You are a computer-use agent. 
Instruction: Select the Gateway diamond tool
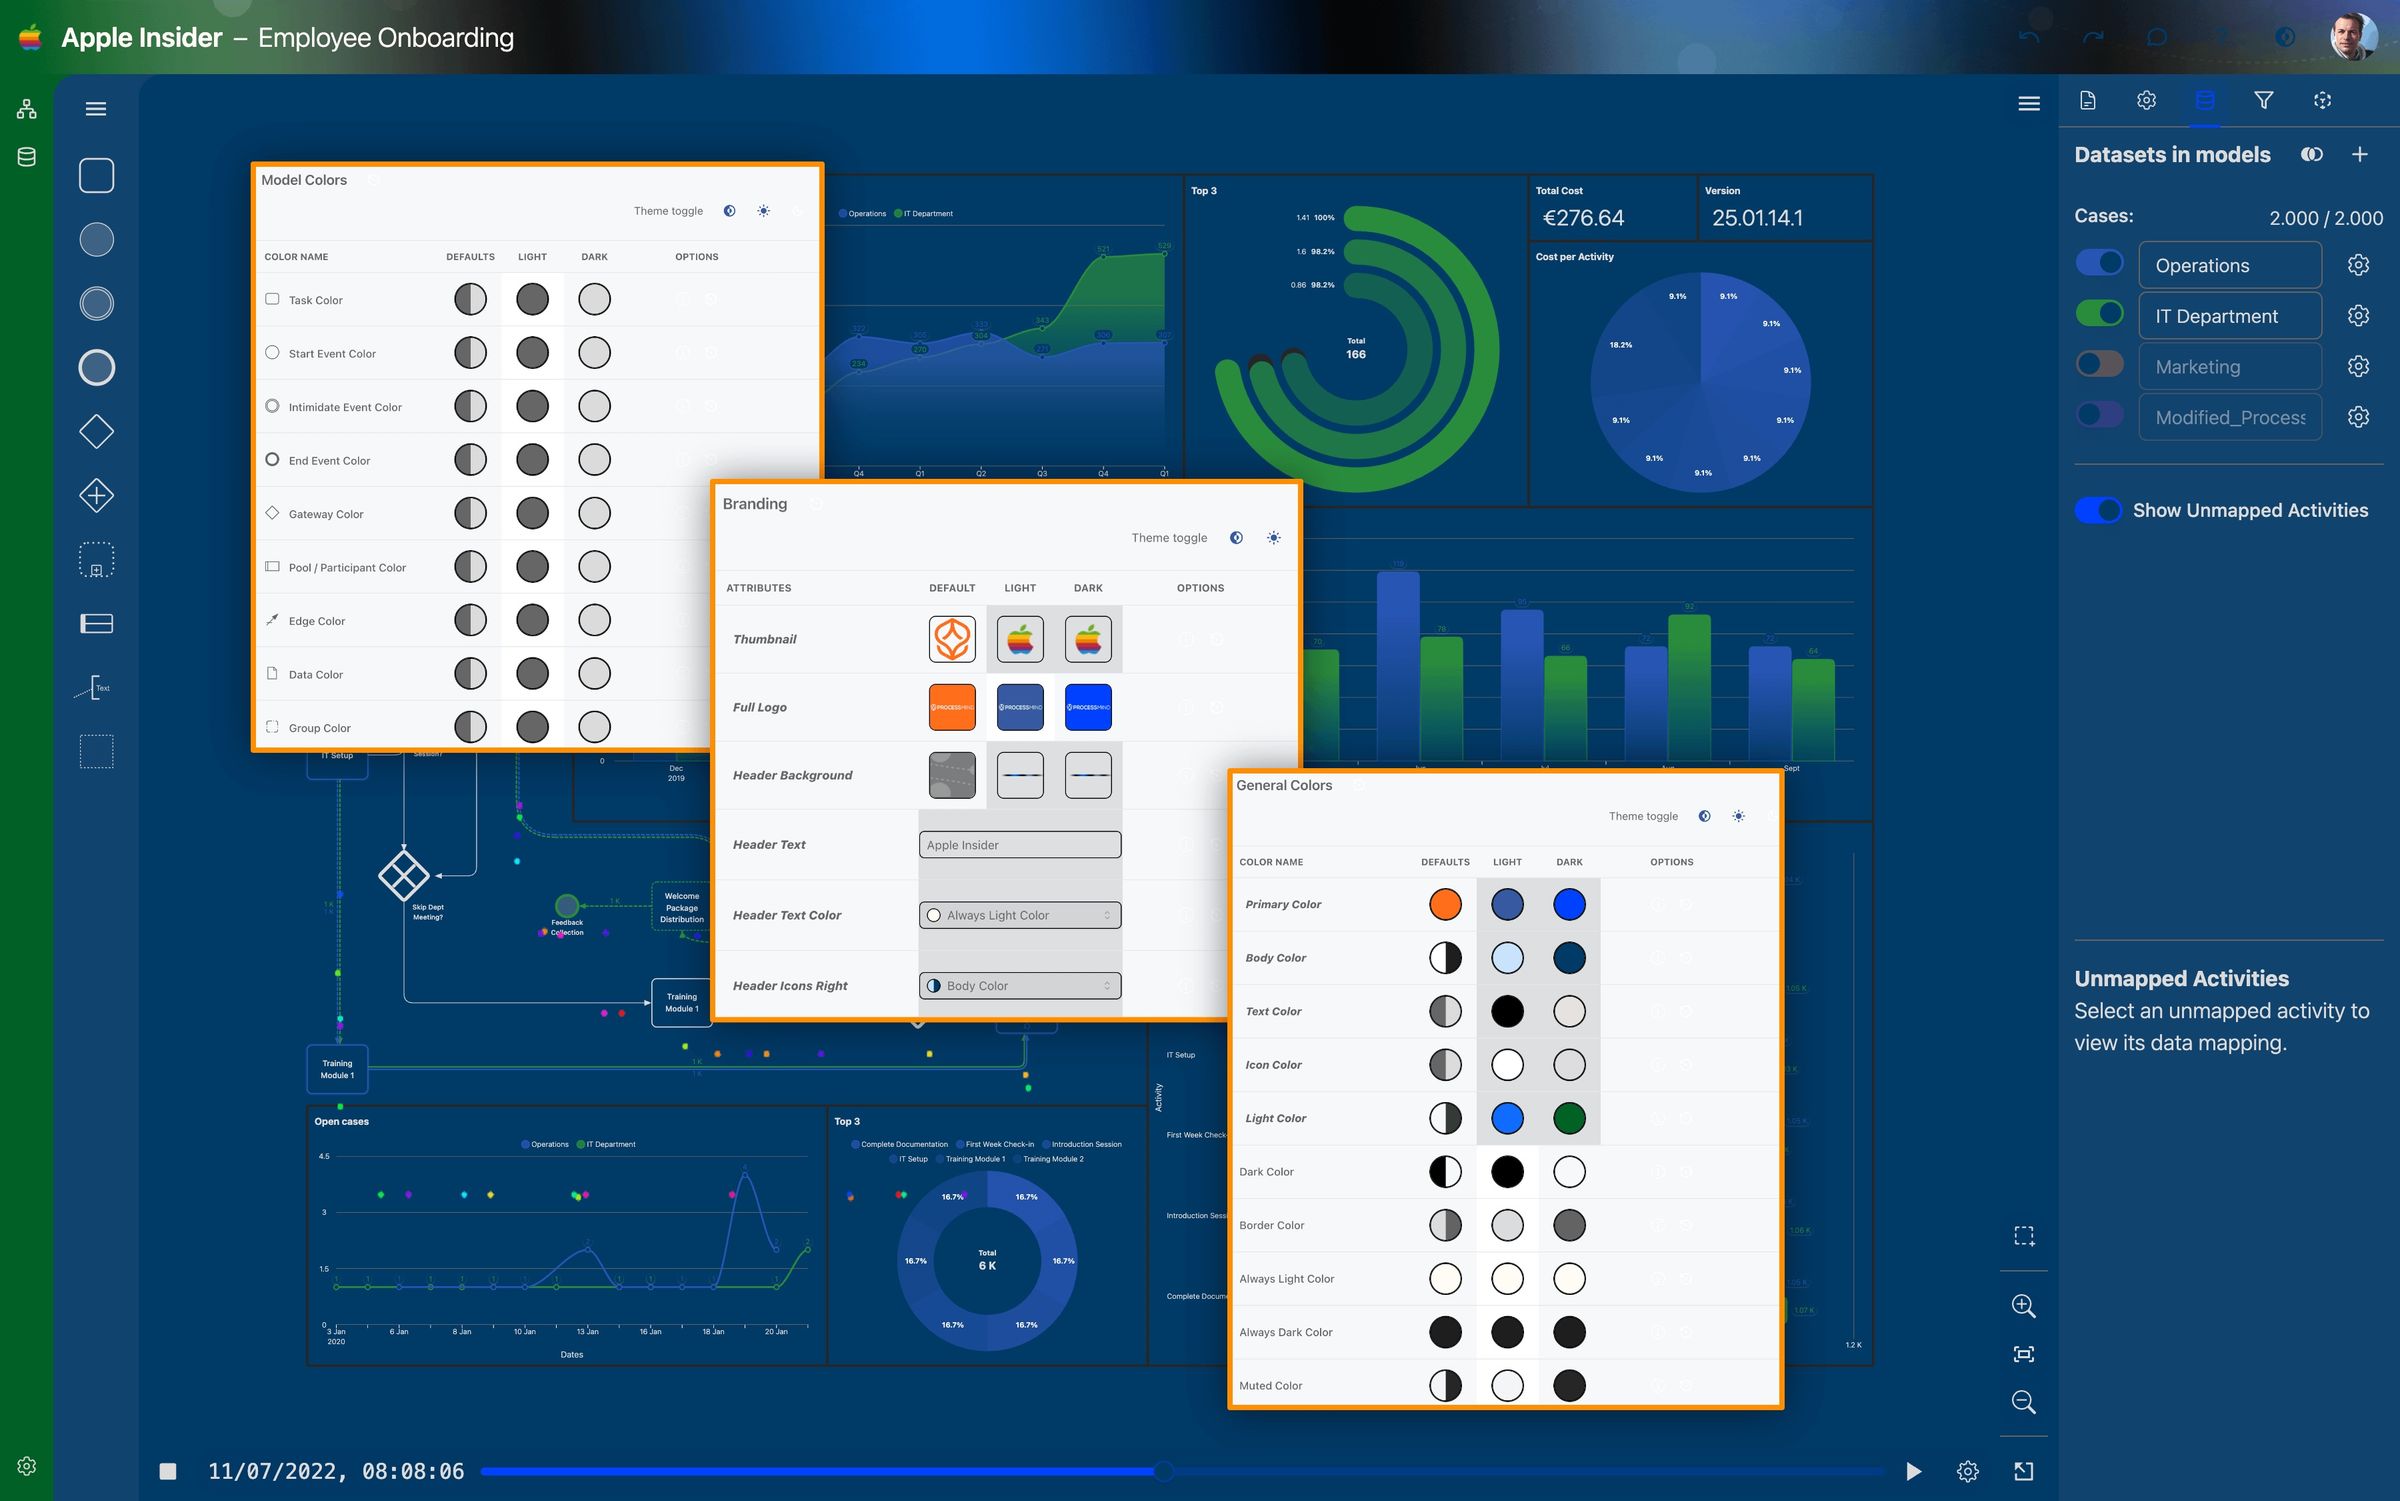pos(96,431)
